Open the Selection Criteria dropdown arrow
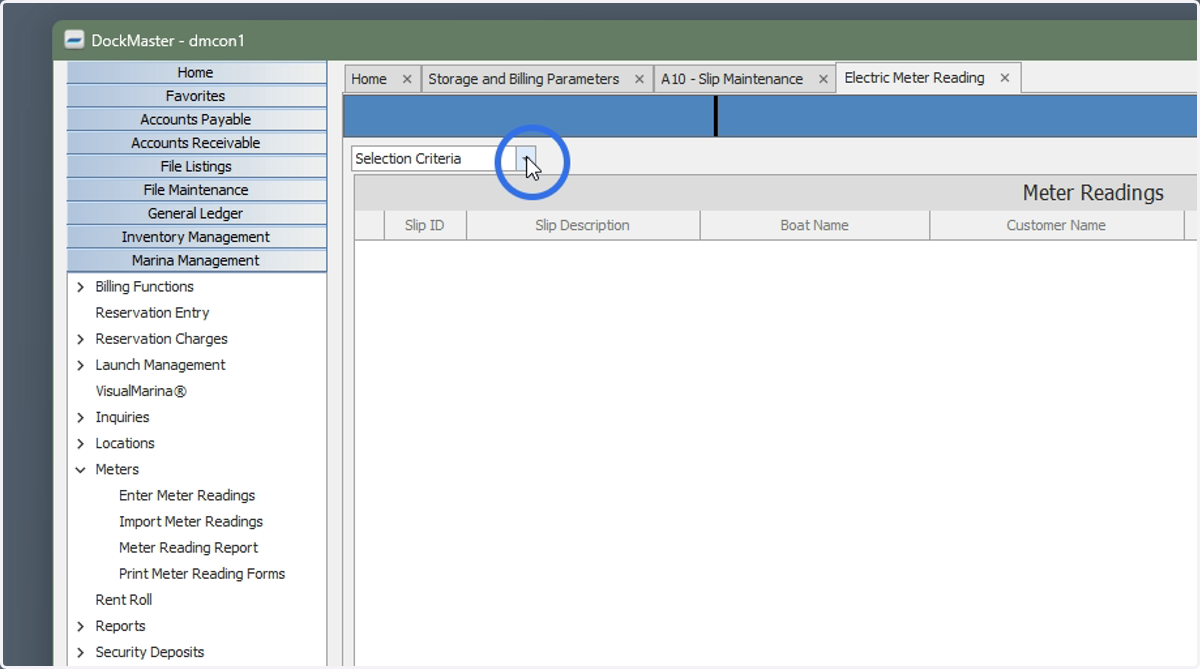 (x=526, y=159)
